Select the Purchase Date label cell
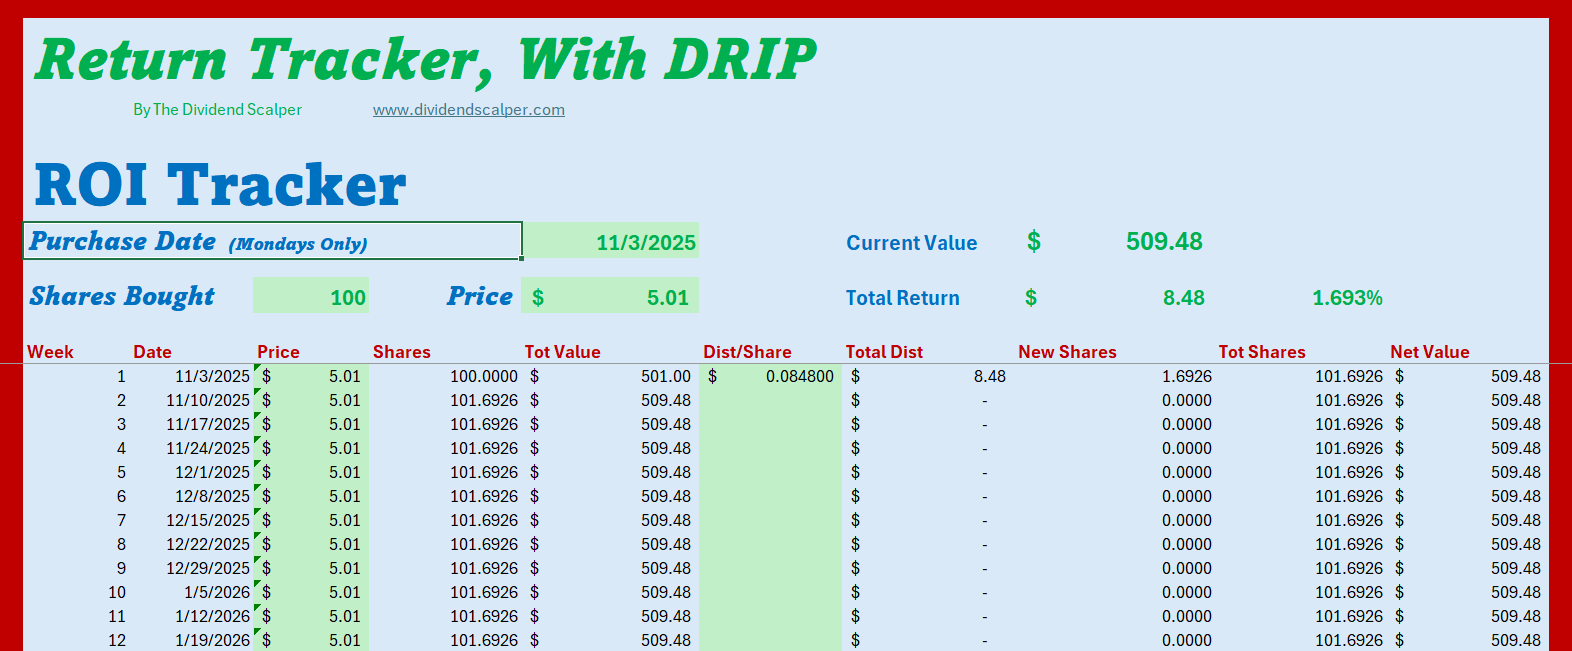 (272, 241)
